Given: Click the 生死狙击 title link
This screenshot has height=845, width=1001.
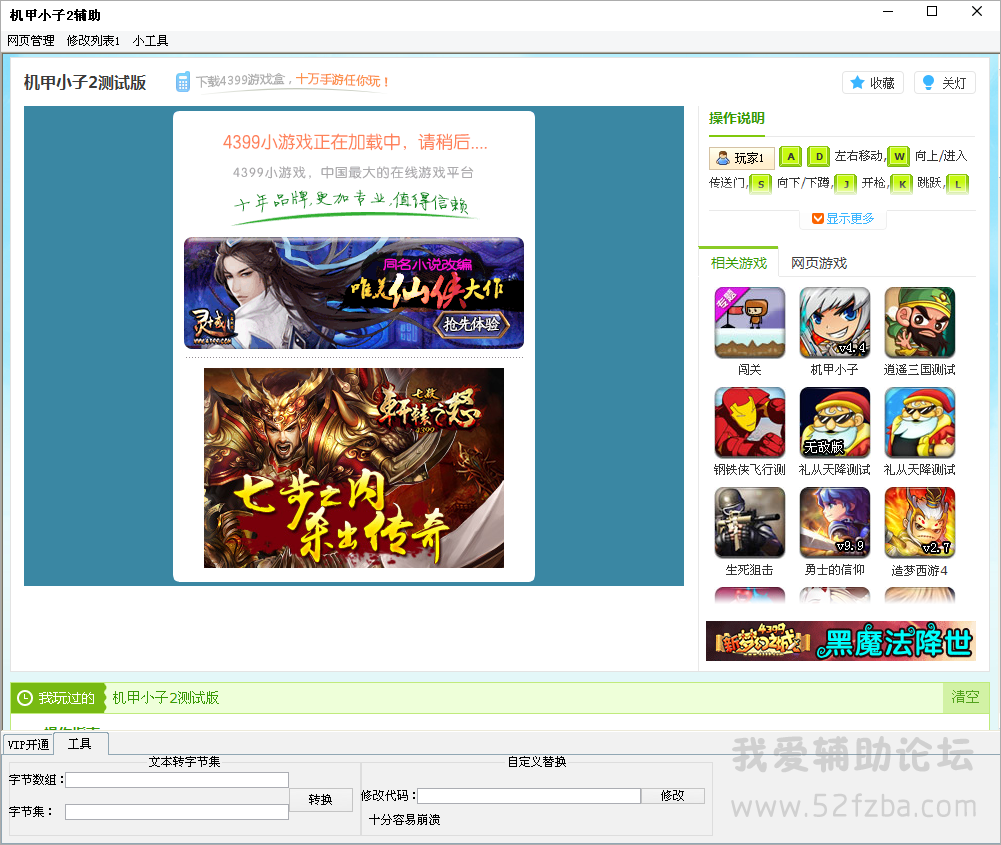Looking at the screenshot, I should pos(749,570).
